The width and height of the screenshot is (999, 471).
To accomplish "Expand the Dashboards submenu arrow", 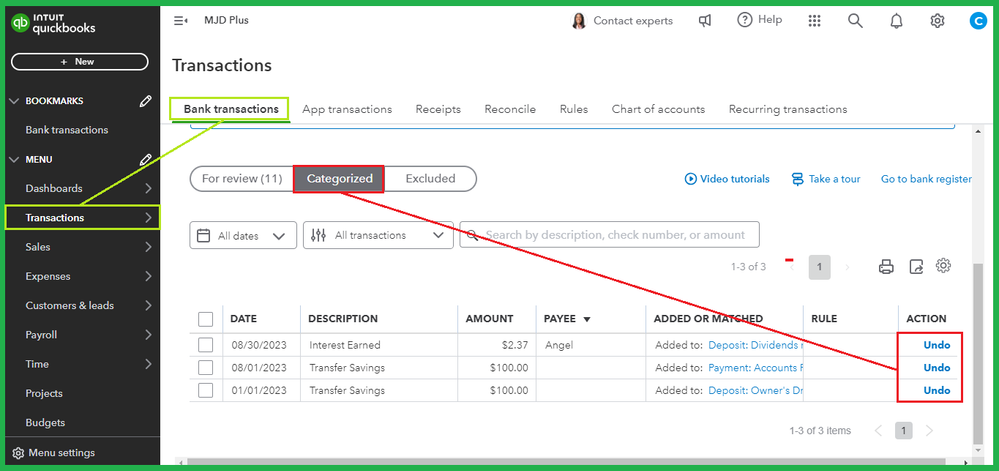I will [148, 189].
